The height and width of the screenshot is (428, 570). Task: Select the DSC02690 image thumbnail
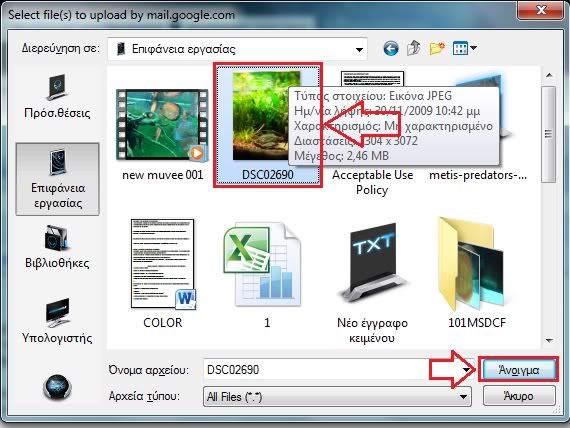268,125
